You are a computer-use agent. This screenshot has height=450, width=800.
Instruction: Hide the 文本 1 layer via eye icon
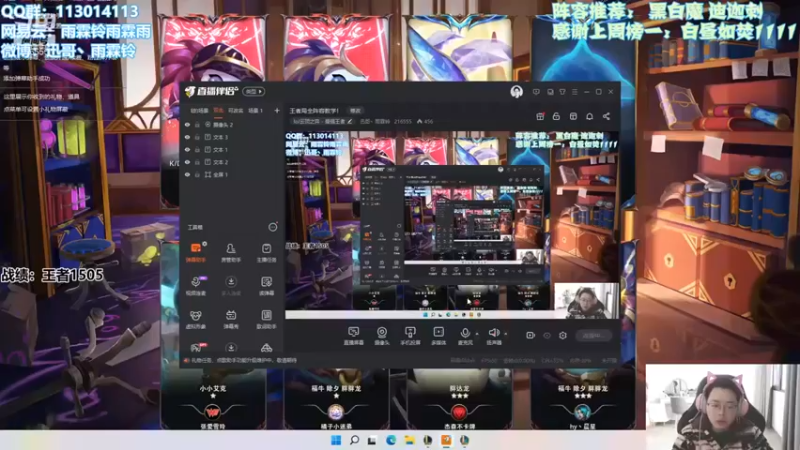point(187,149)
